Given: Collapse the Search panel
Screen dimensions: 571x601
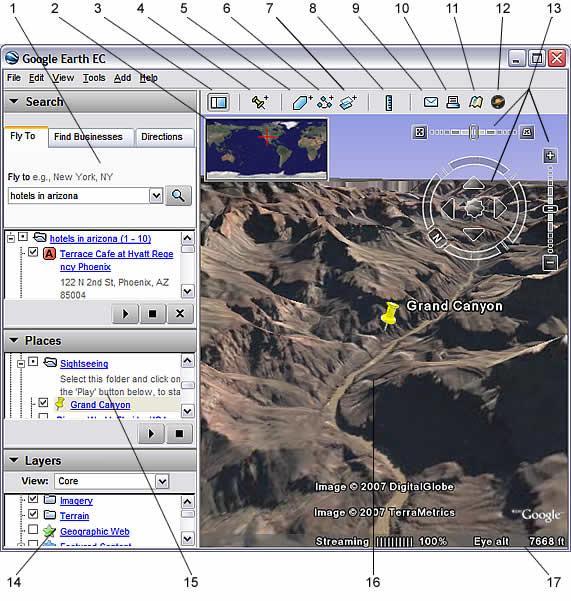Looking at the screenshot, I should (x=14, y=101).
